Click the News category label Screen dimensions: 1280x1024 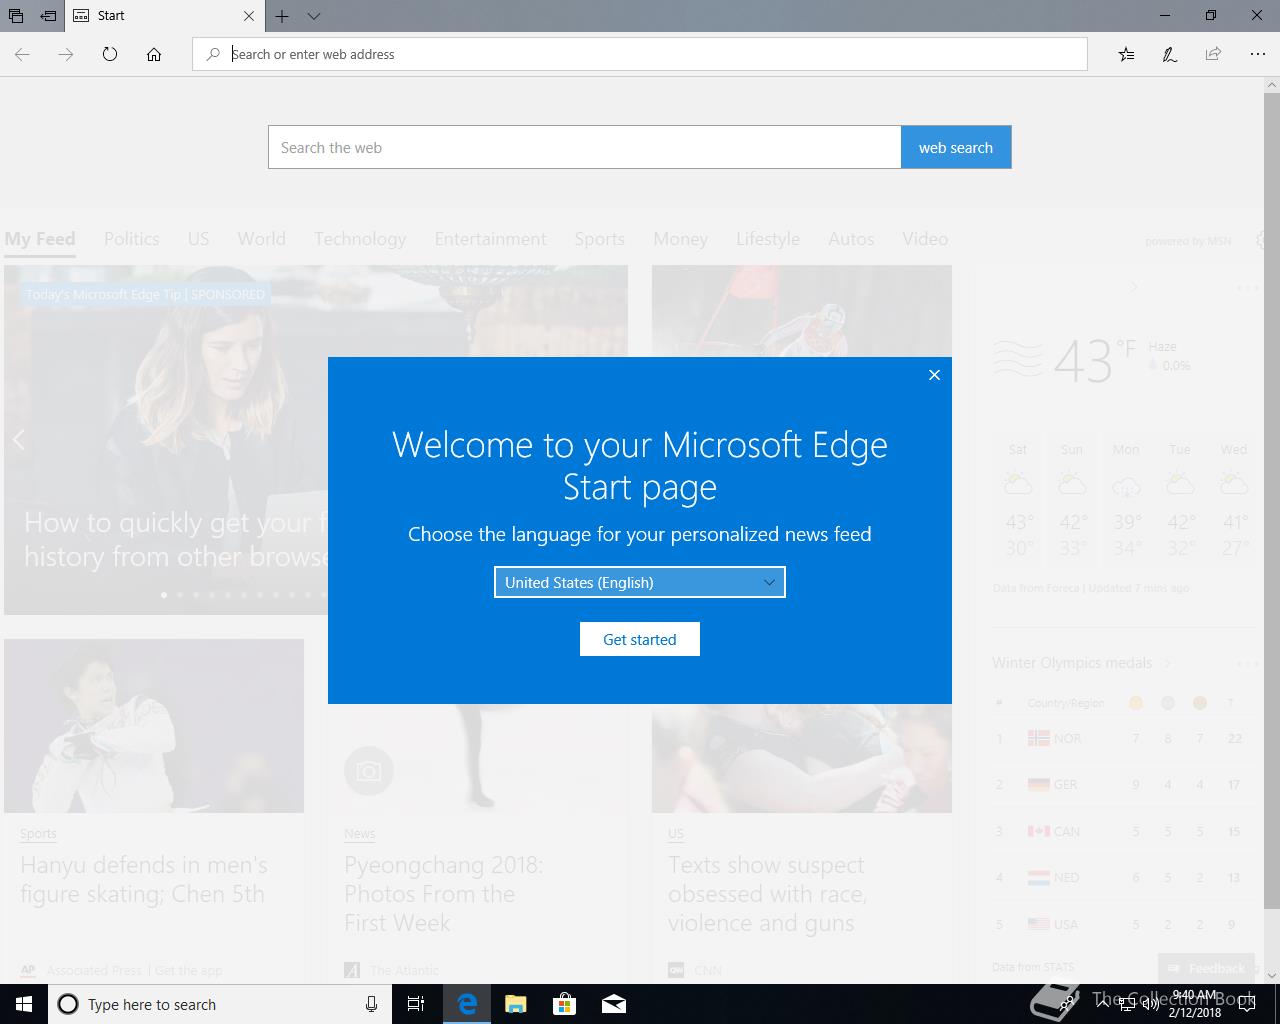point(360,833)
